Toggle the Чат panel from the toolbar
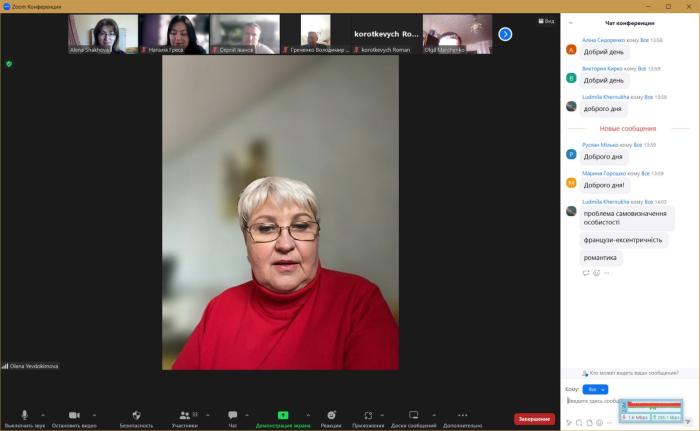The height and width of the screenshot is (431, 700). tap(232, 416)
